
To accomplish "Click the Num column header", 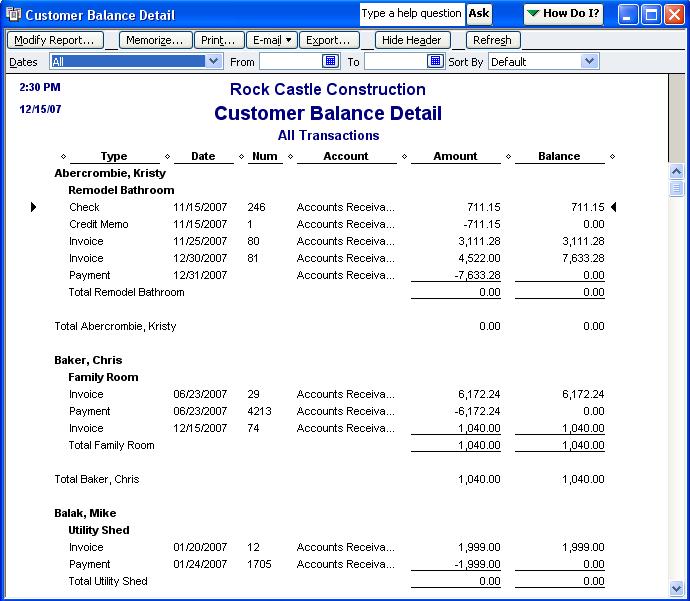I will (265, 156).
